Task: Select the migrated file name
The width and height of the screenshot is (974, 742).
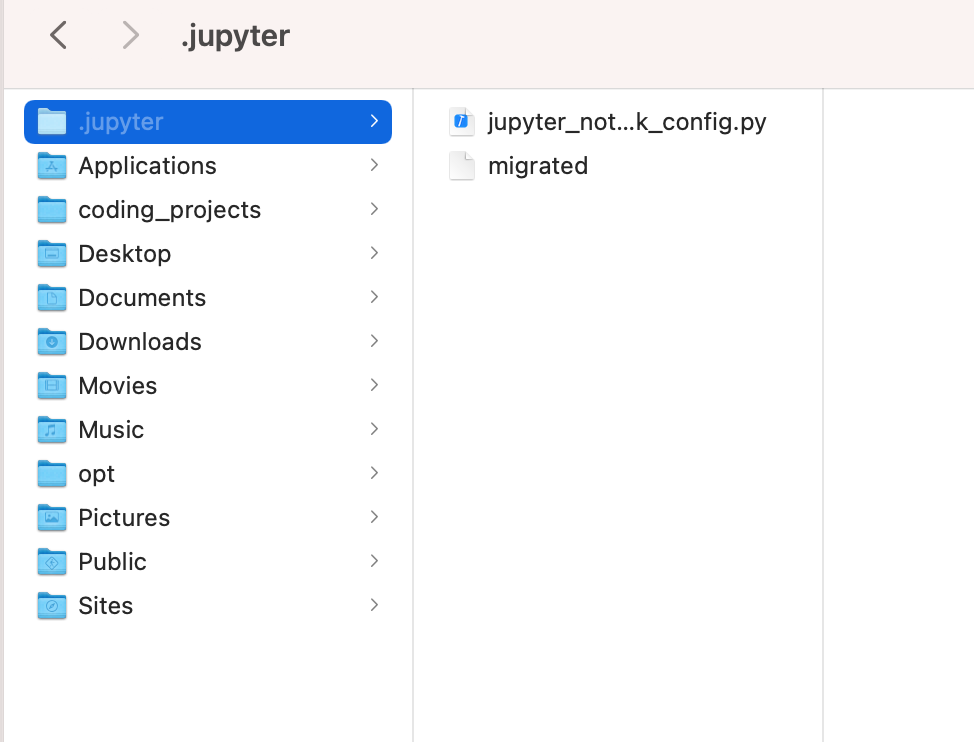Action: tap(538, 167)
